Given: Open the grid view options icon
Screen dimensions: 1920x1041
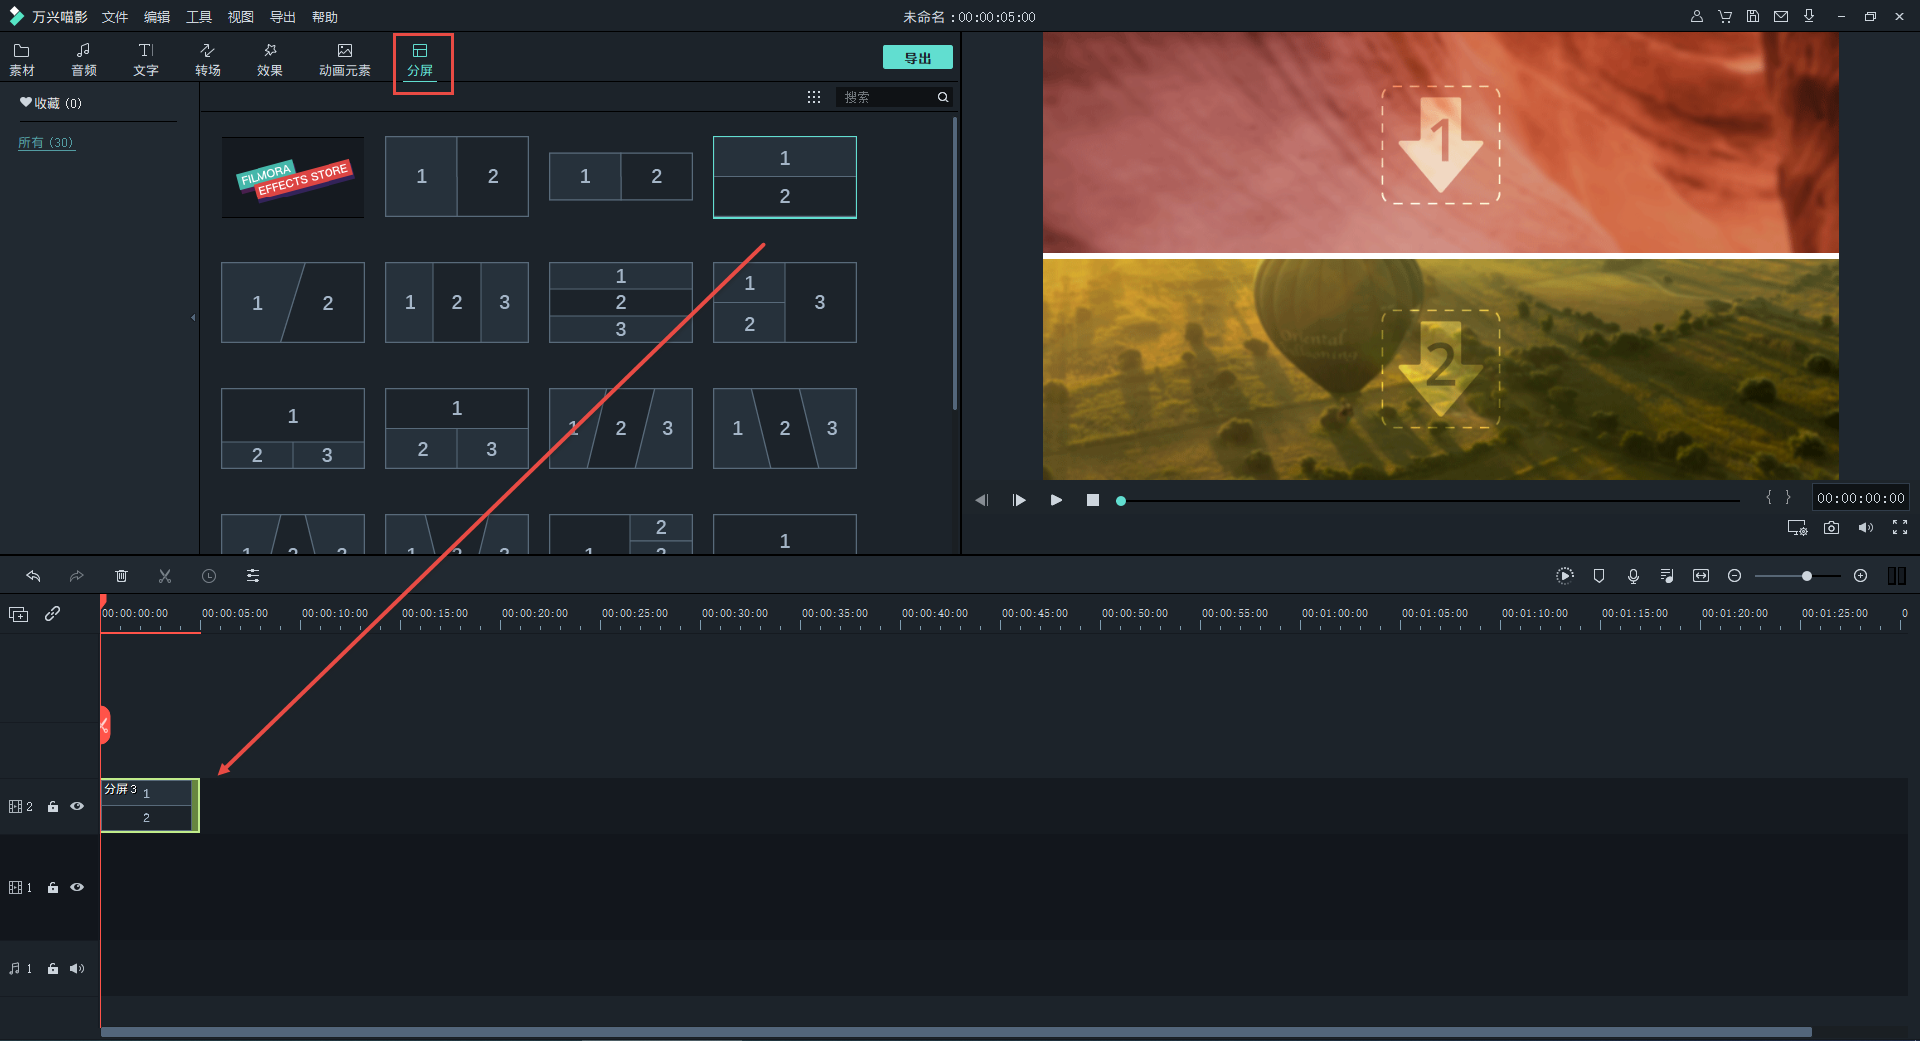Looking at the screenshot, I should click(814, 97).
